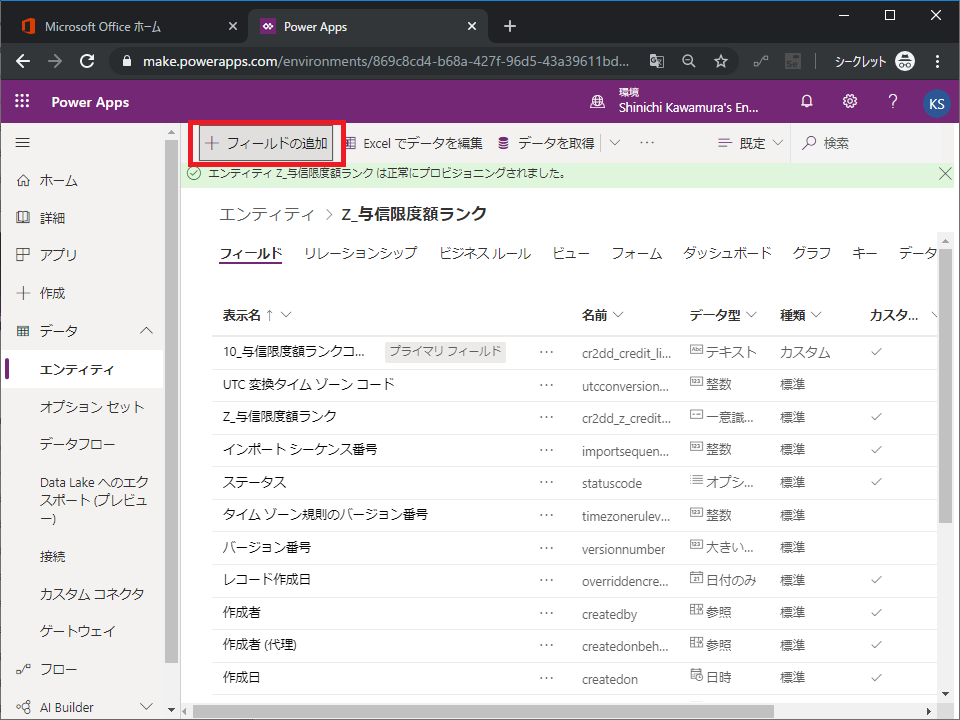Image resolution: width=960 pixels, height=720 pixels.
Task: Switch to the グラフ tab
Action: (812, 253)
